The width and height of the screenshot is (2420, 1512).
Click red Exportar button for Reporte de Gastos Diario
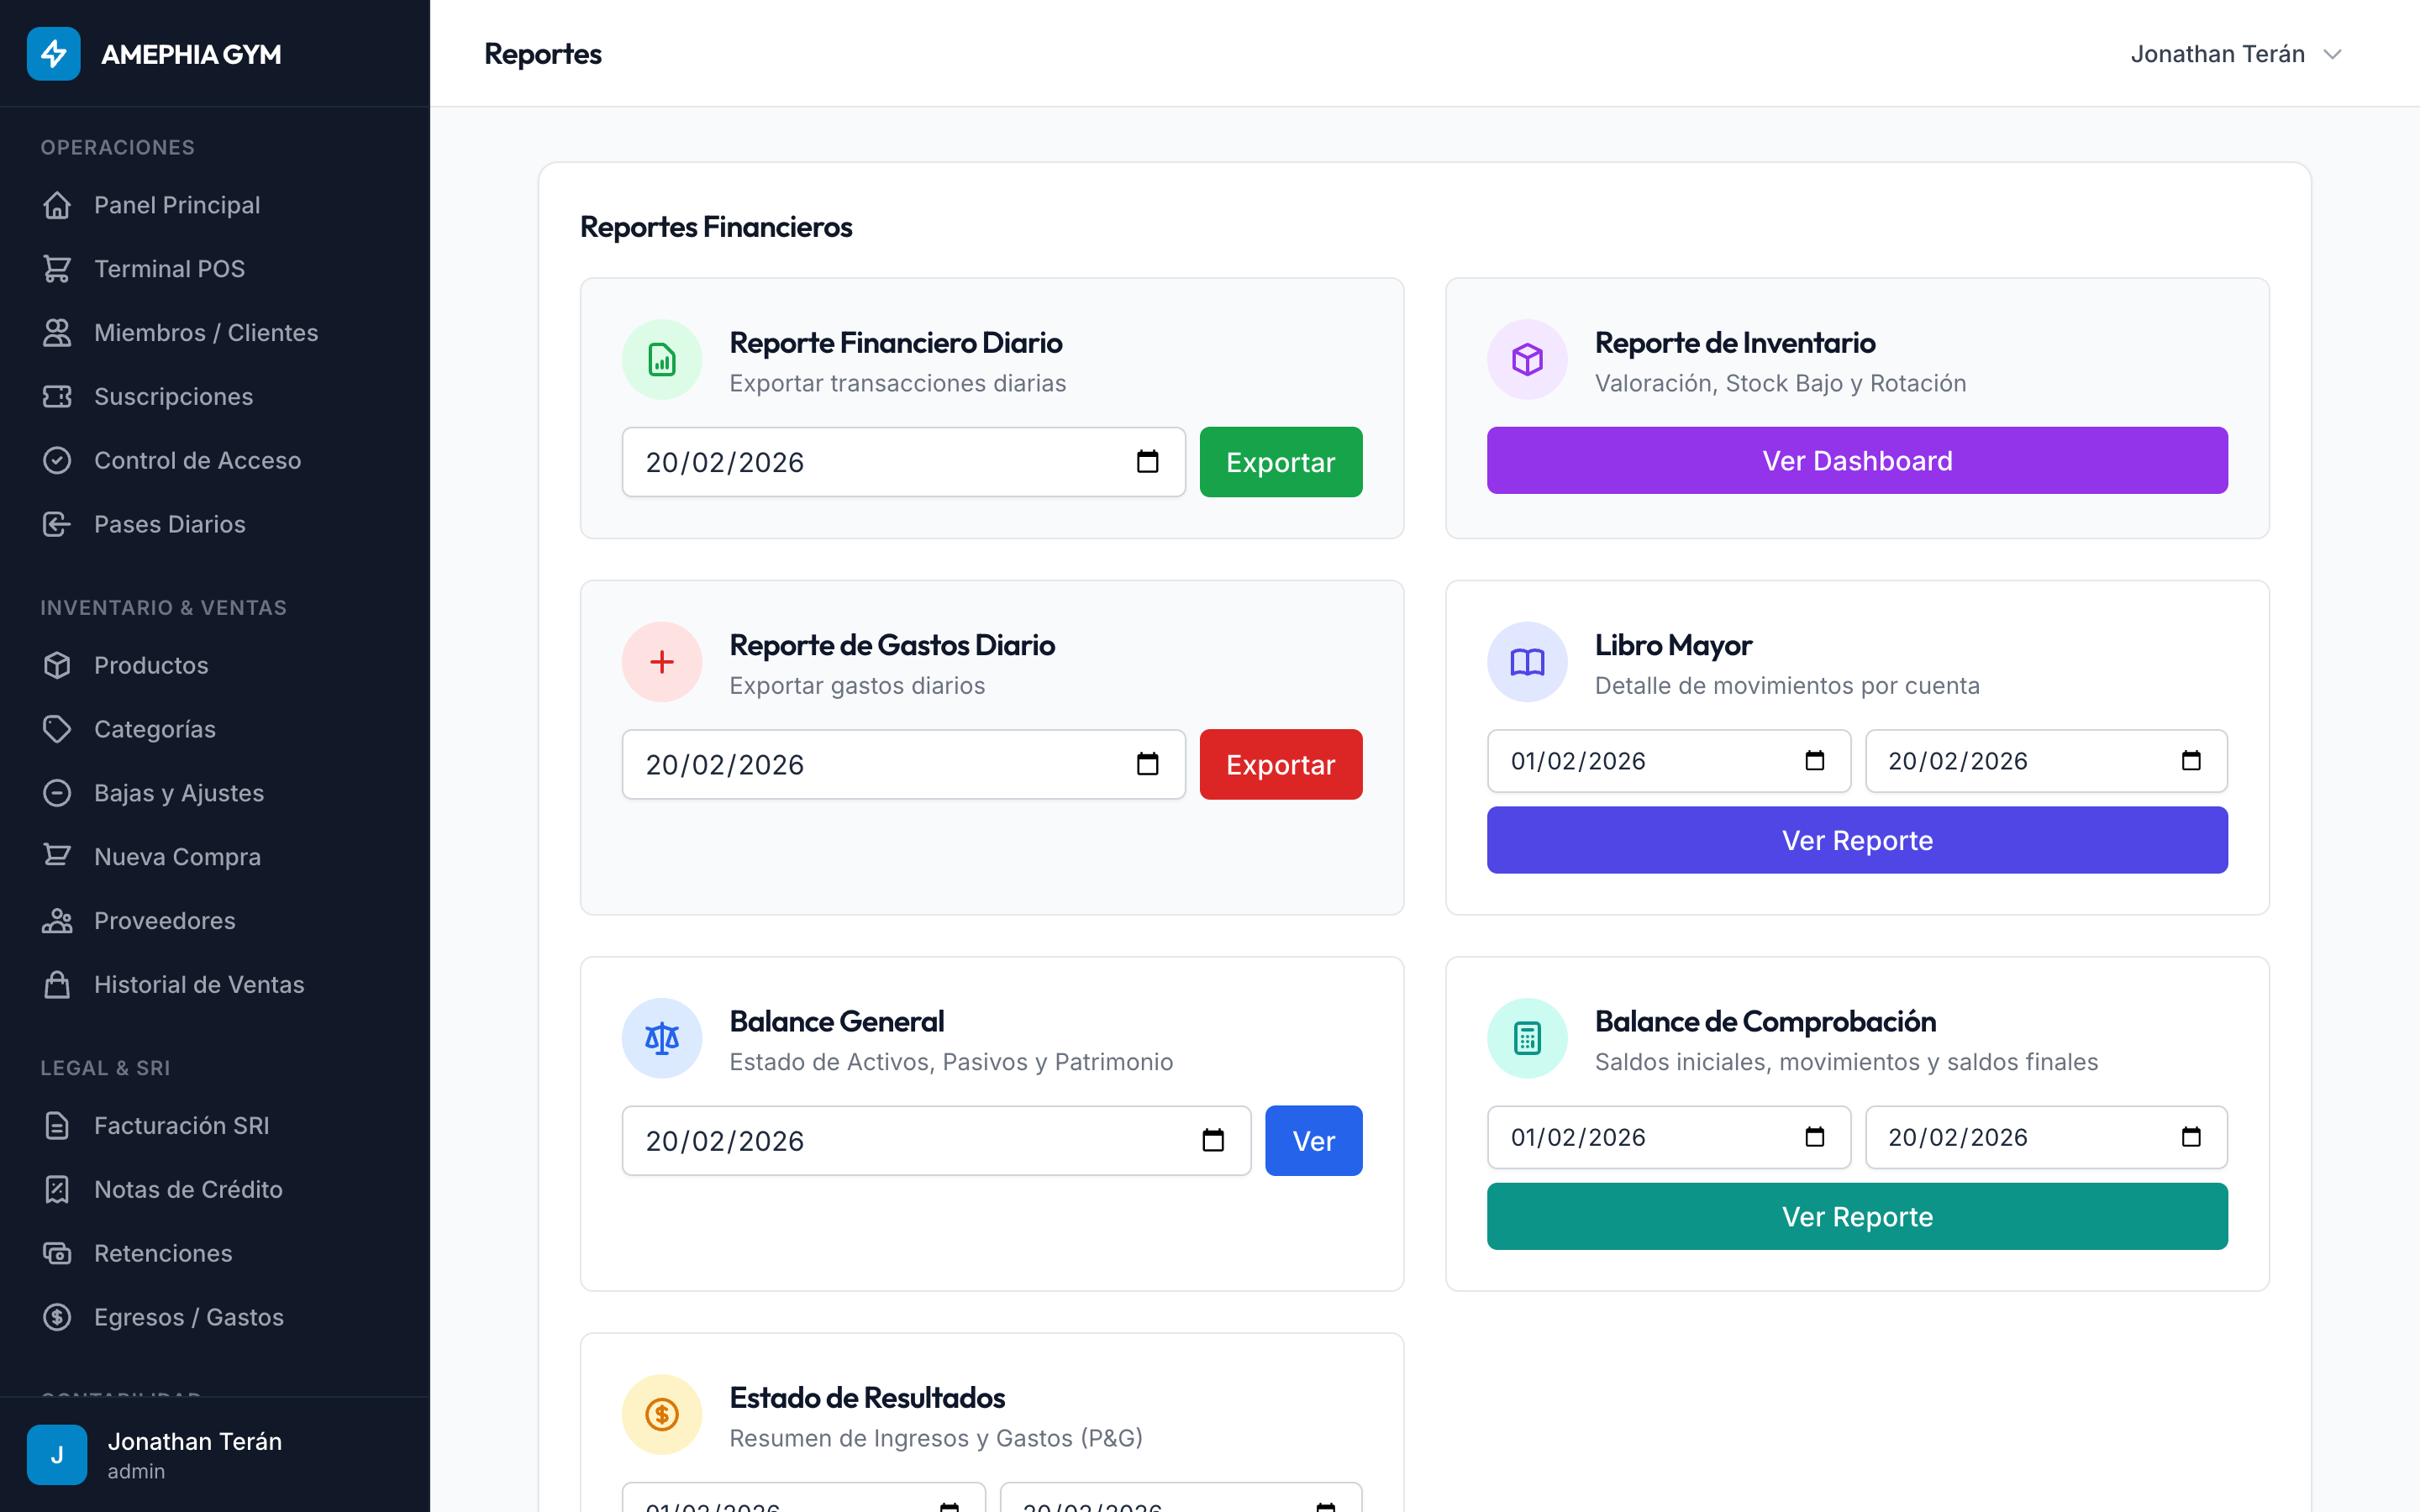click(x=1281, y=765)
